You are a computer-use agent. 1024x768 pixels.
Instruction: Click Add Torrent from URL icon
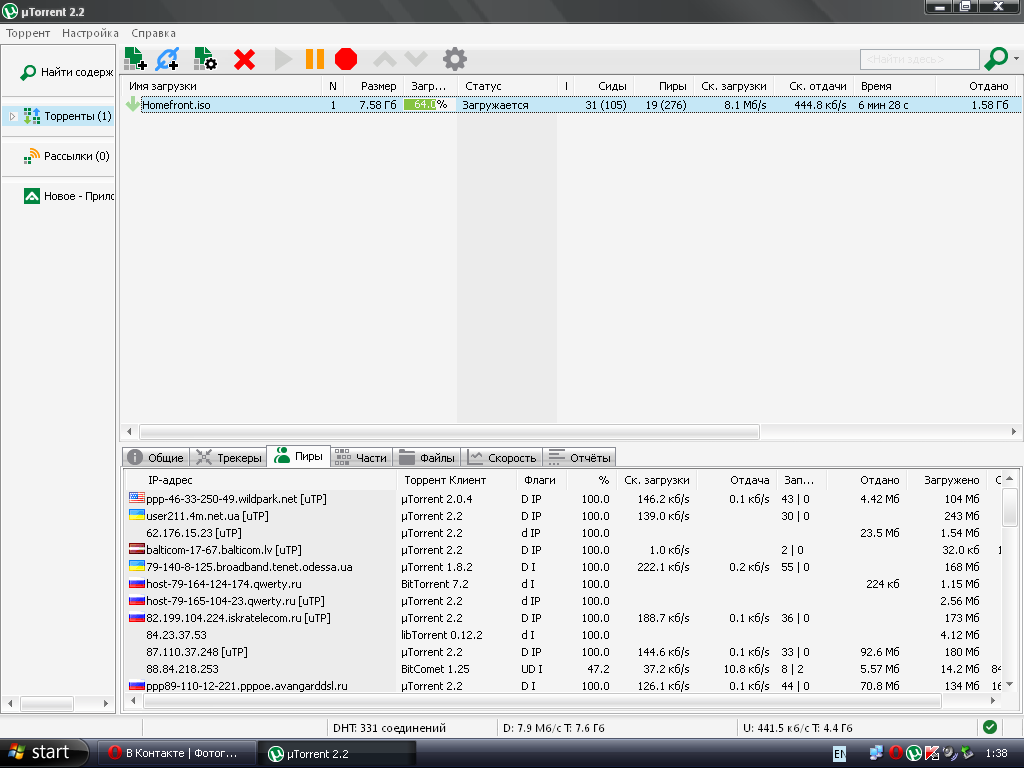point(168,59)
